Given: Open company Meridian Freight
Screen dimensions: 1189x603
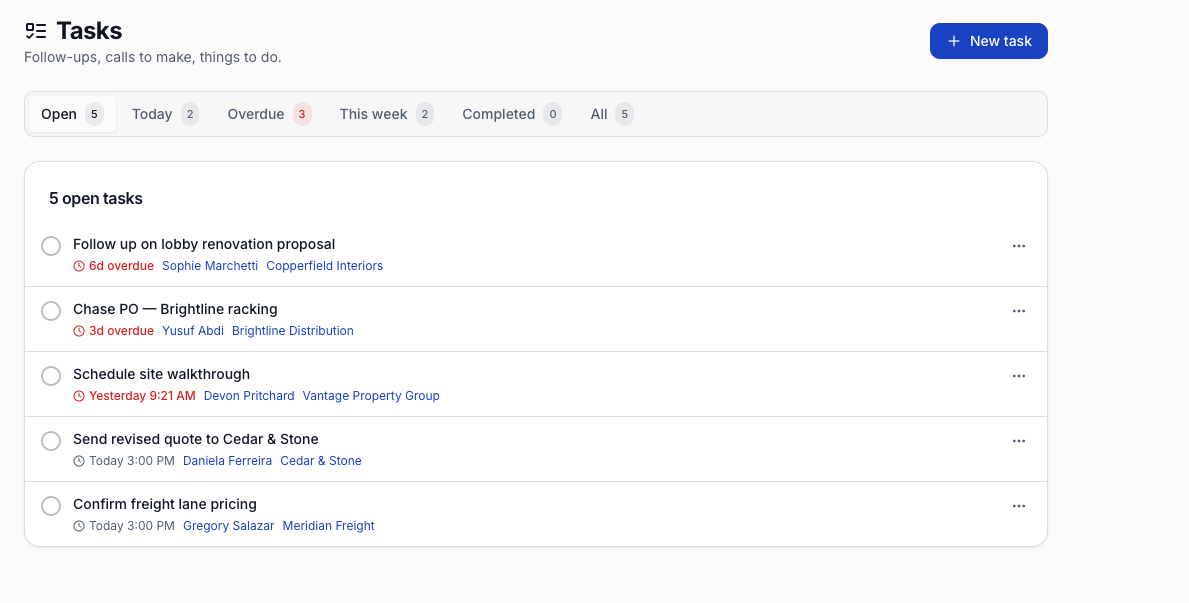Looking at the screenshot, I should pos(328,526).
